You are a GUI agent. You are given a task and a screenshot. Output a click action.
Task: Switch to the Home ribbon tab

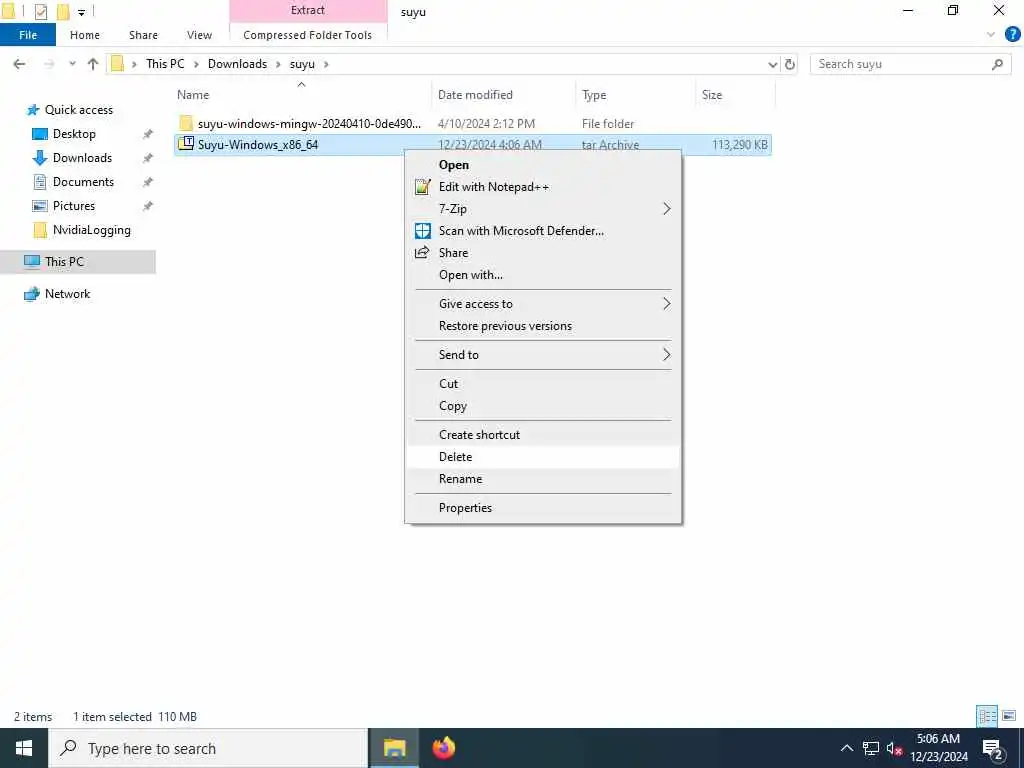coord(85,35)
